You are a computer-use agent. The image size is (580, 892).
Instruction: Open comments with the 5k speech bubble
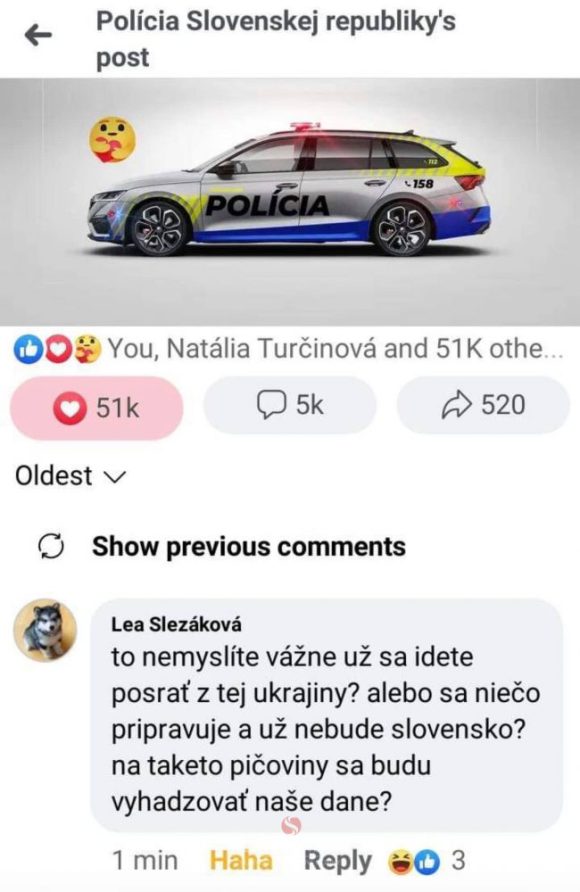coord(290,405)
